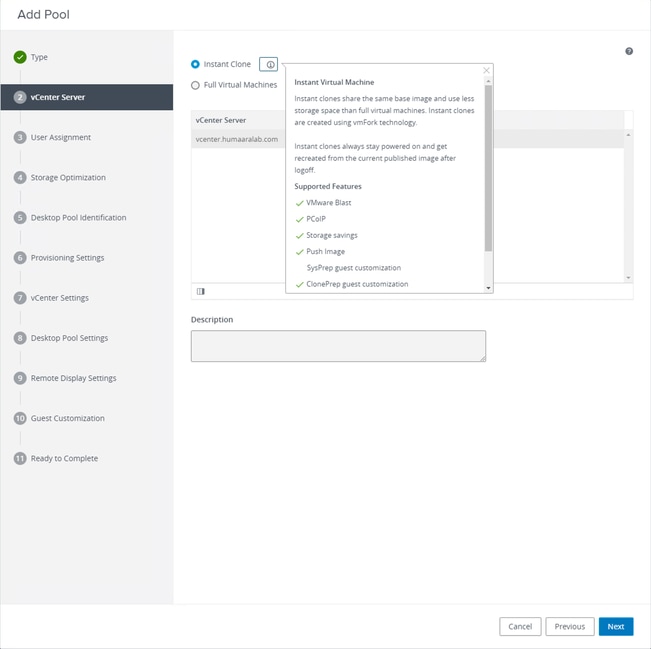Click the column chooser icon below table
Image resolution: width=651 pixels, height=649 pixels.
point(201,291)
